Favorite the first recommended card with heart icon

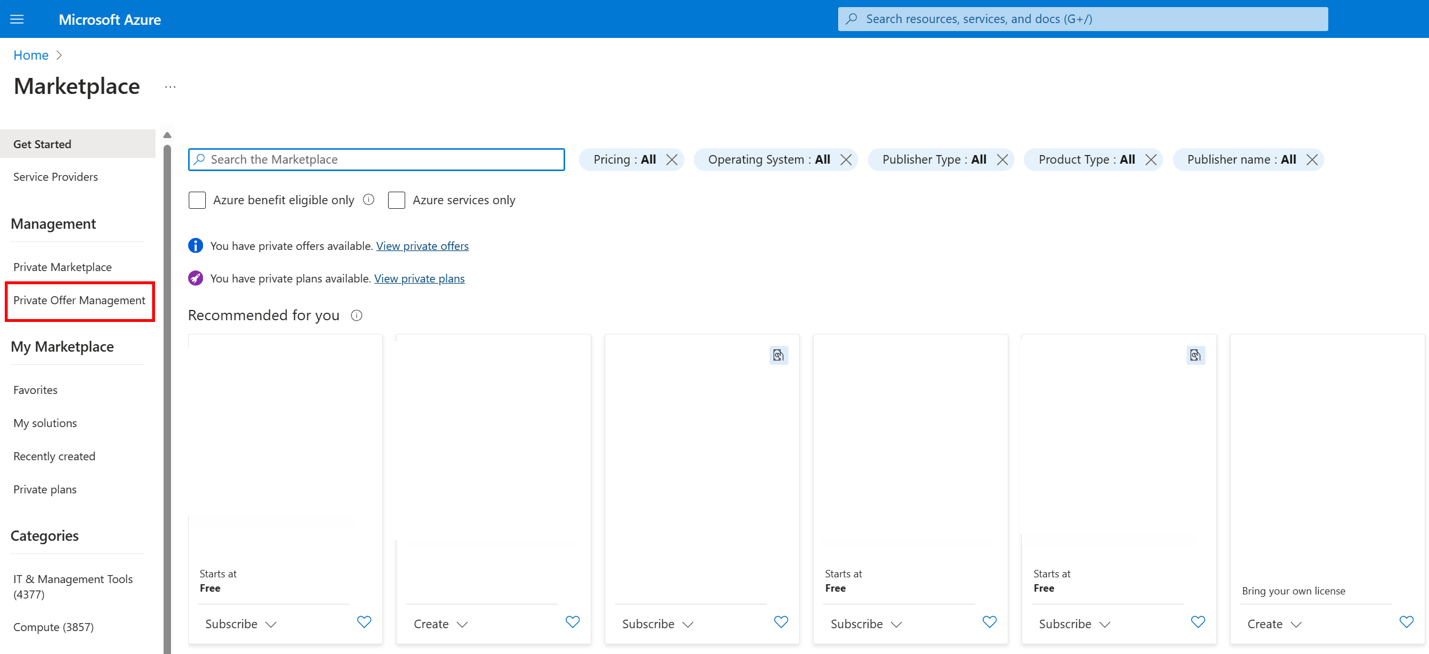click(x=364, y=622)
